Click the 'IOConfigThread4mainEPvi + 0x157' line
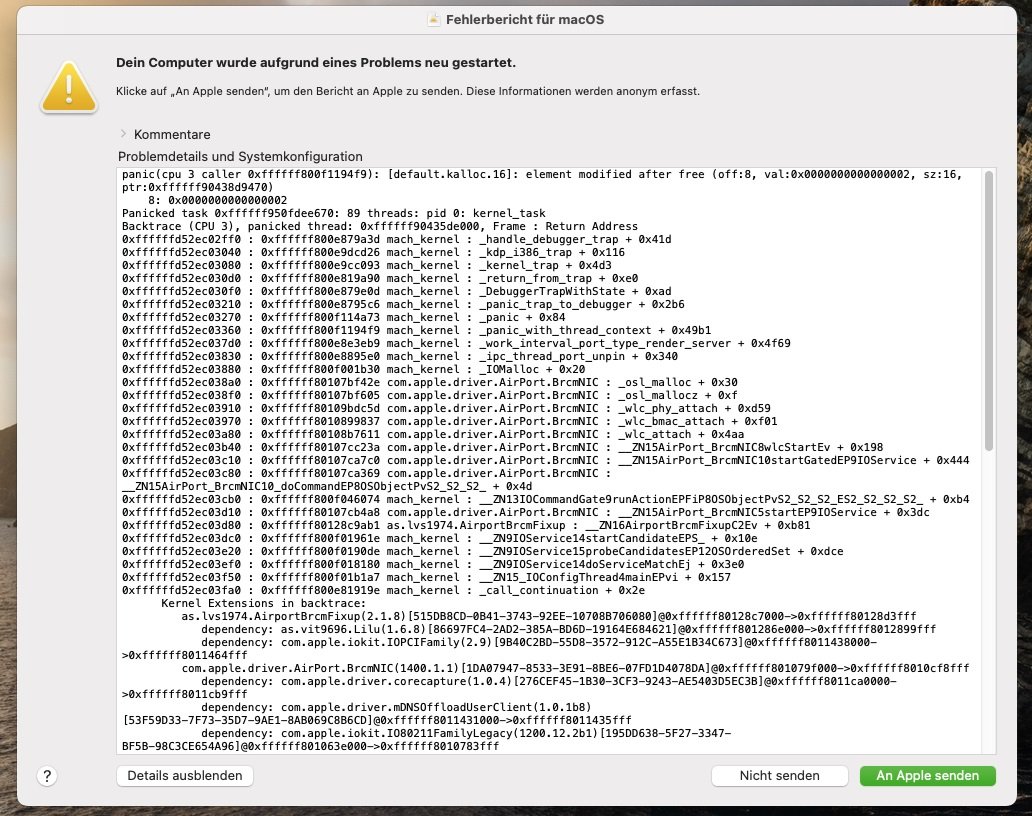Screen dimensions: 1032x816 [426, 577]
